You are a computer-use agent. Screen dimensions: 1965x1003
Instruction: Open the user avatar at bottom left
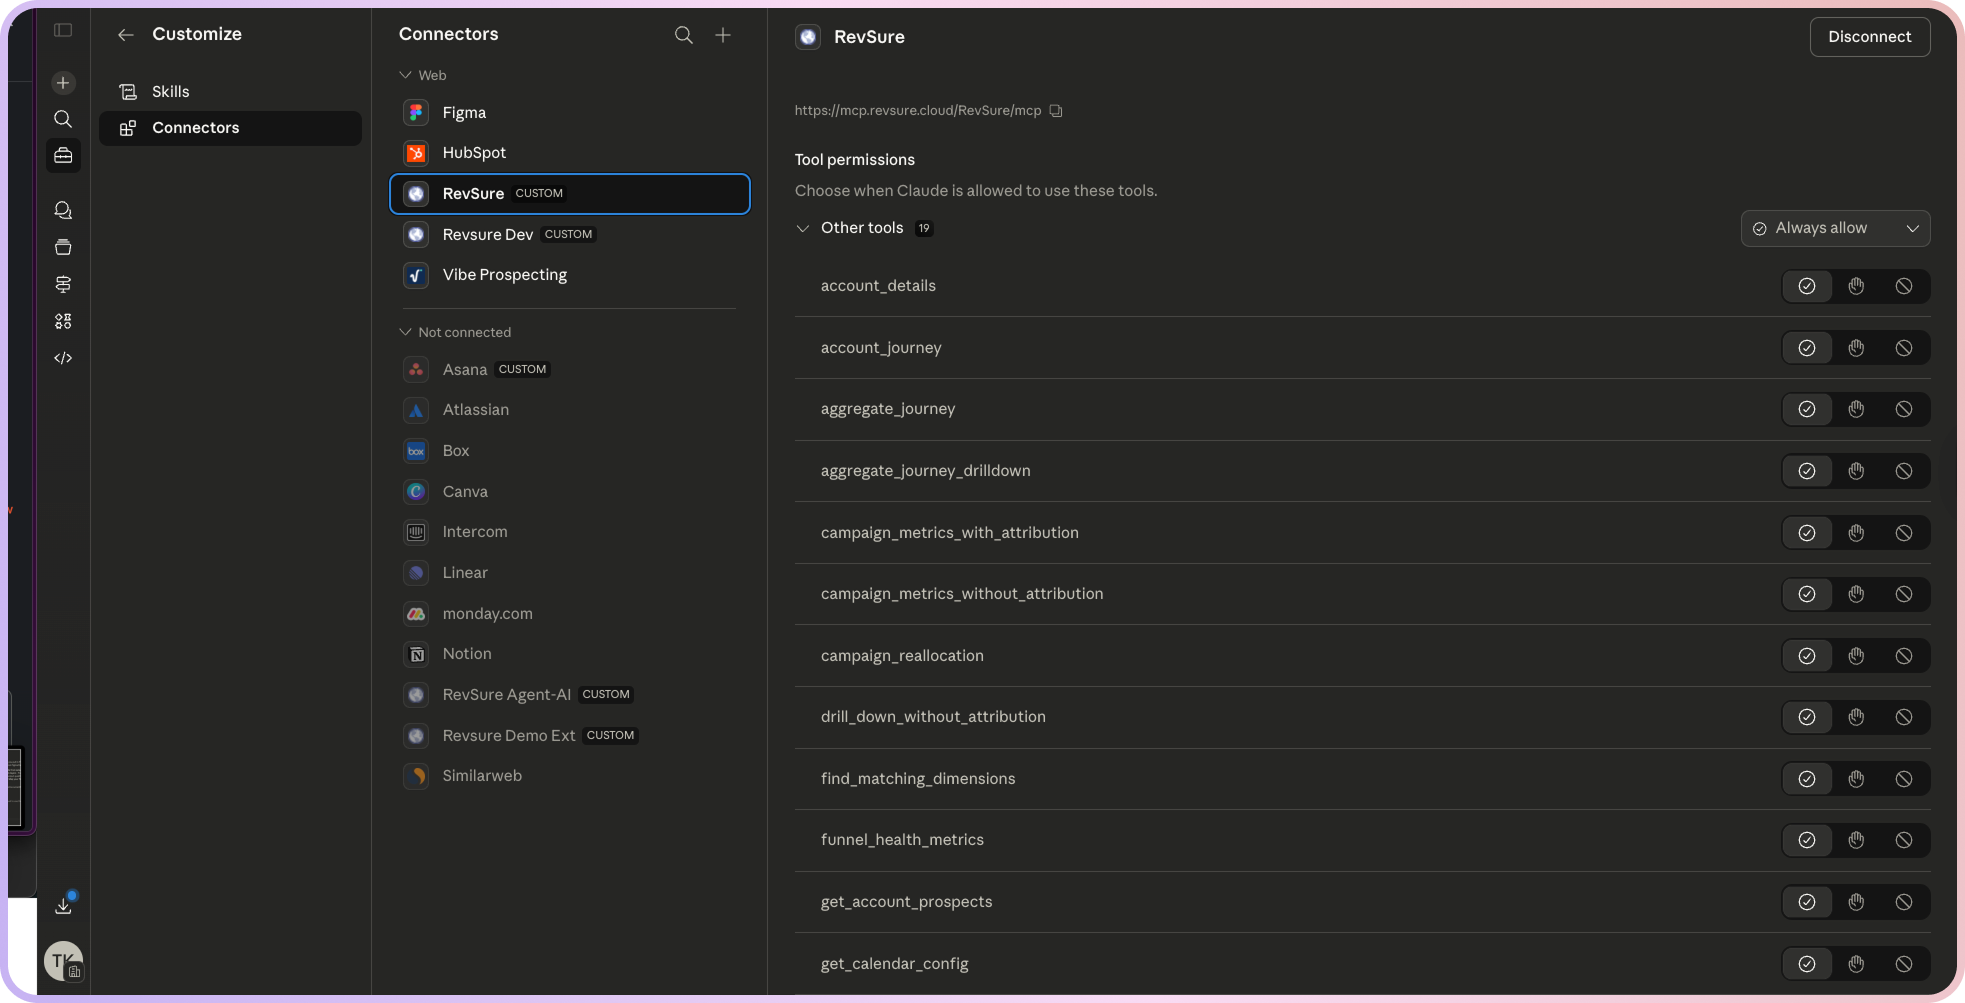(x=63, y=961)
